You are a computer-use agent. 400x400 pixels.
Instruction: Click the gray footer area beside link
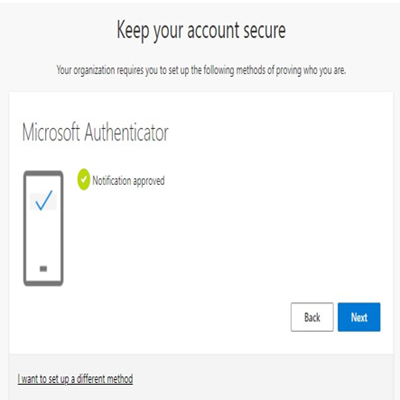[263, 378]
